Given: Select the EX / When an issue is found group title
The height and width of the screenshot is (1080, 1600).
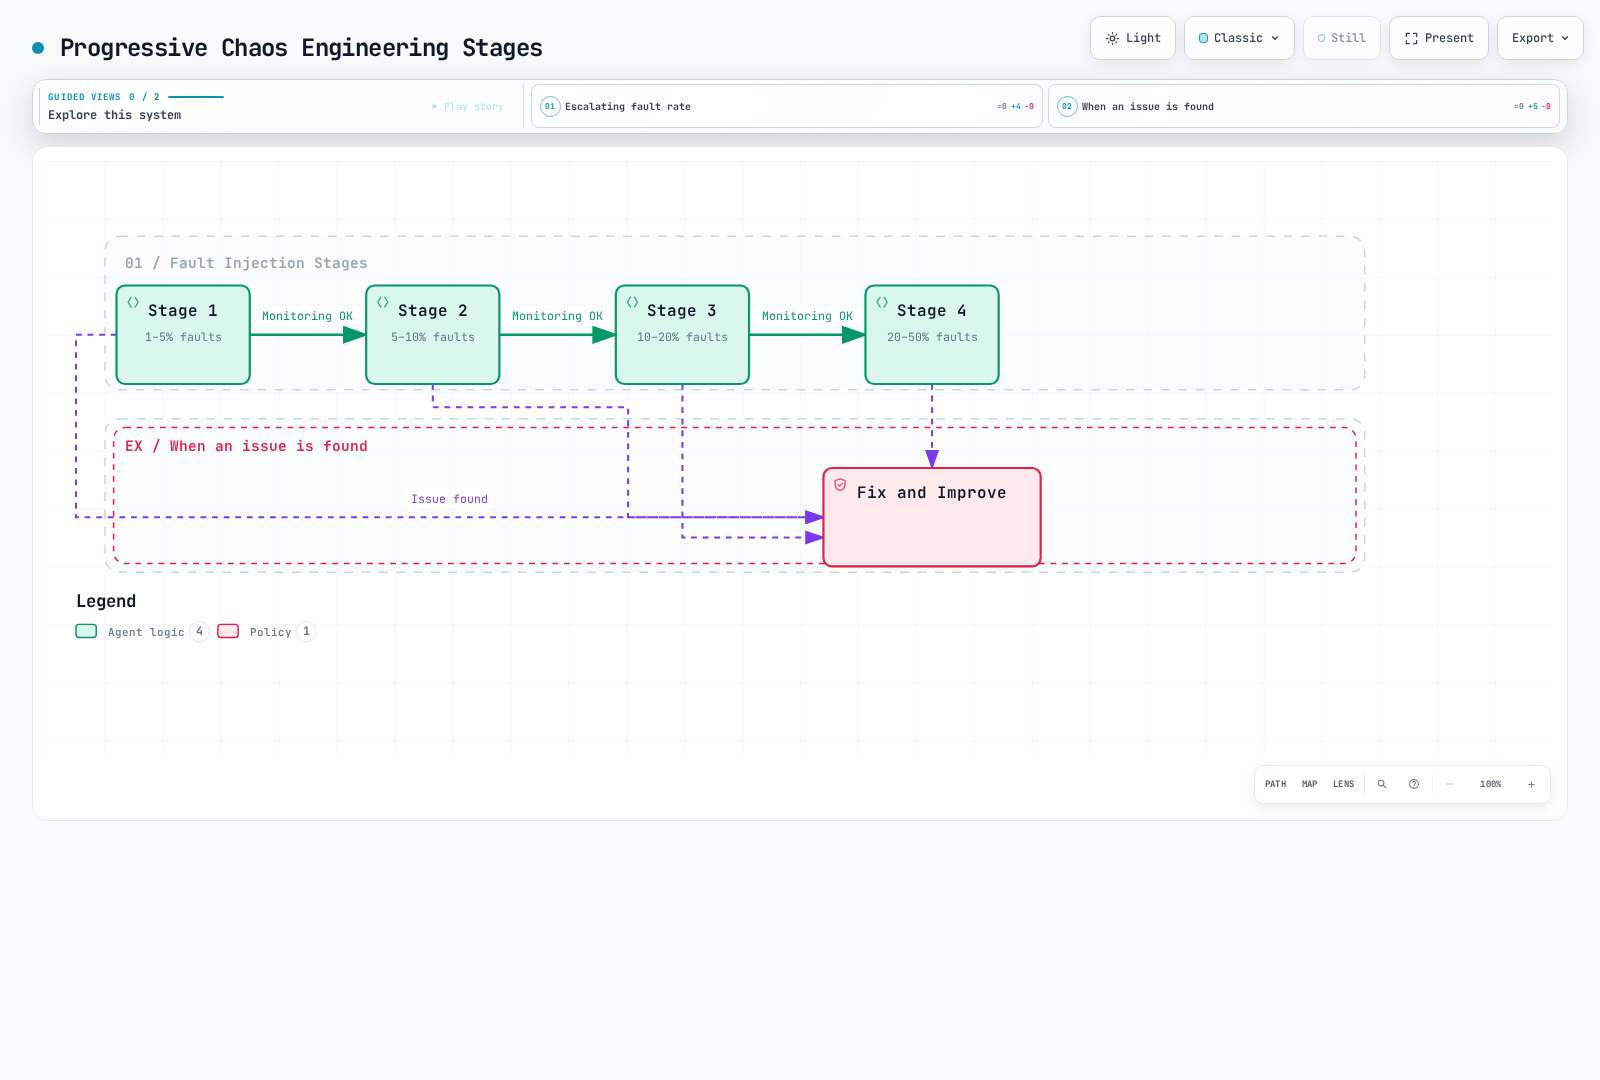Looking at the screenshot, I should 246,446.
